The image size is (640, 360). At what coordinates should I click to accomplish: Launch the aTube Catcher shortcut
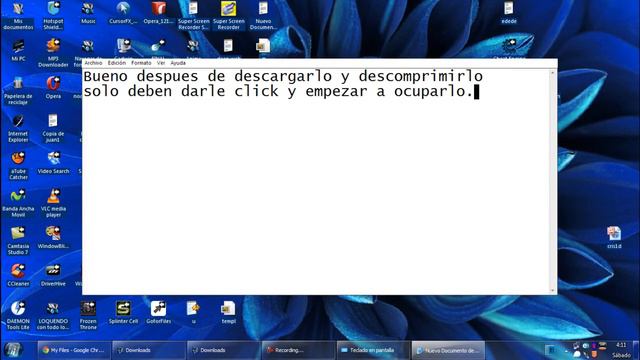(x=18, y=166)
